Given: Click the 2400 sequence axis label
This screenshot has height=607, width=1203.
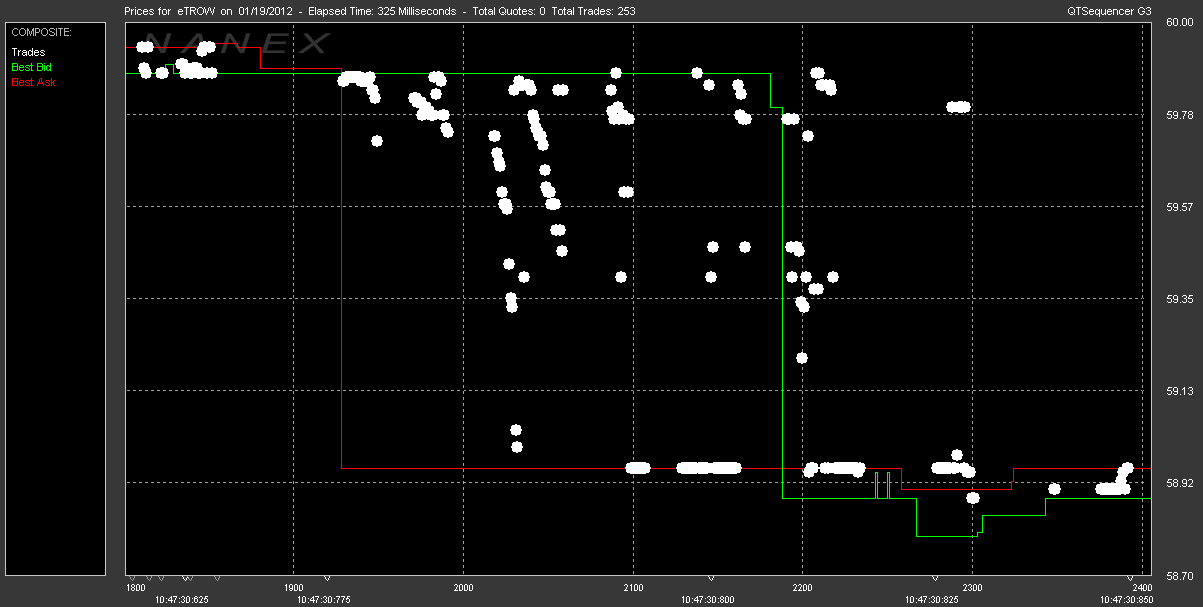Looking at the screenshot, I should click(1141, 589).
